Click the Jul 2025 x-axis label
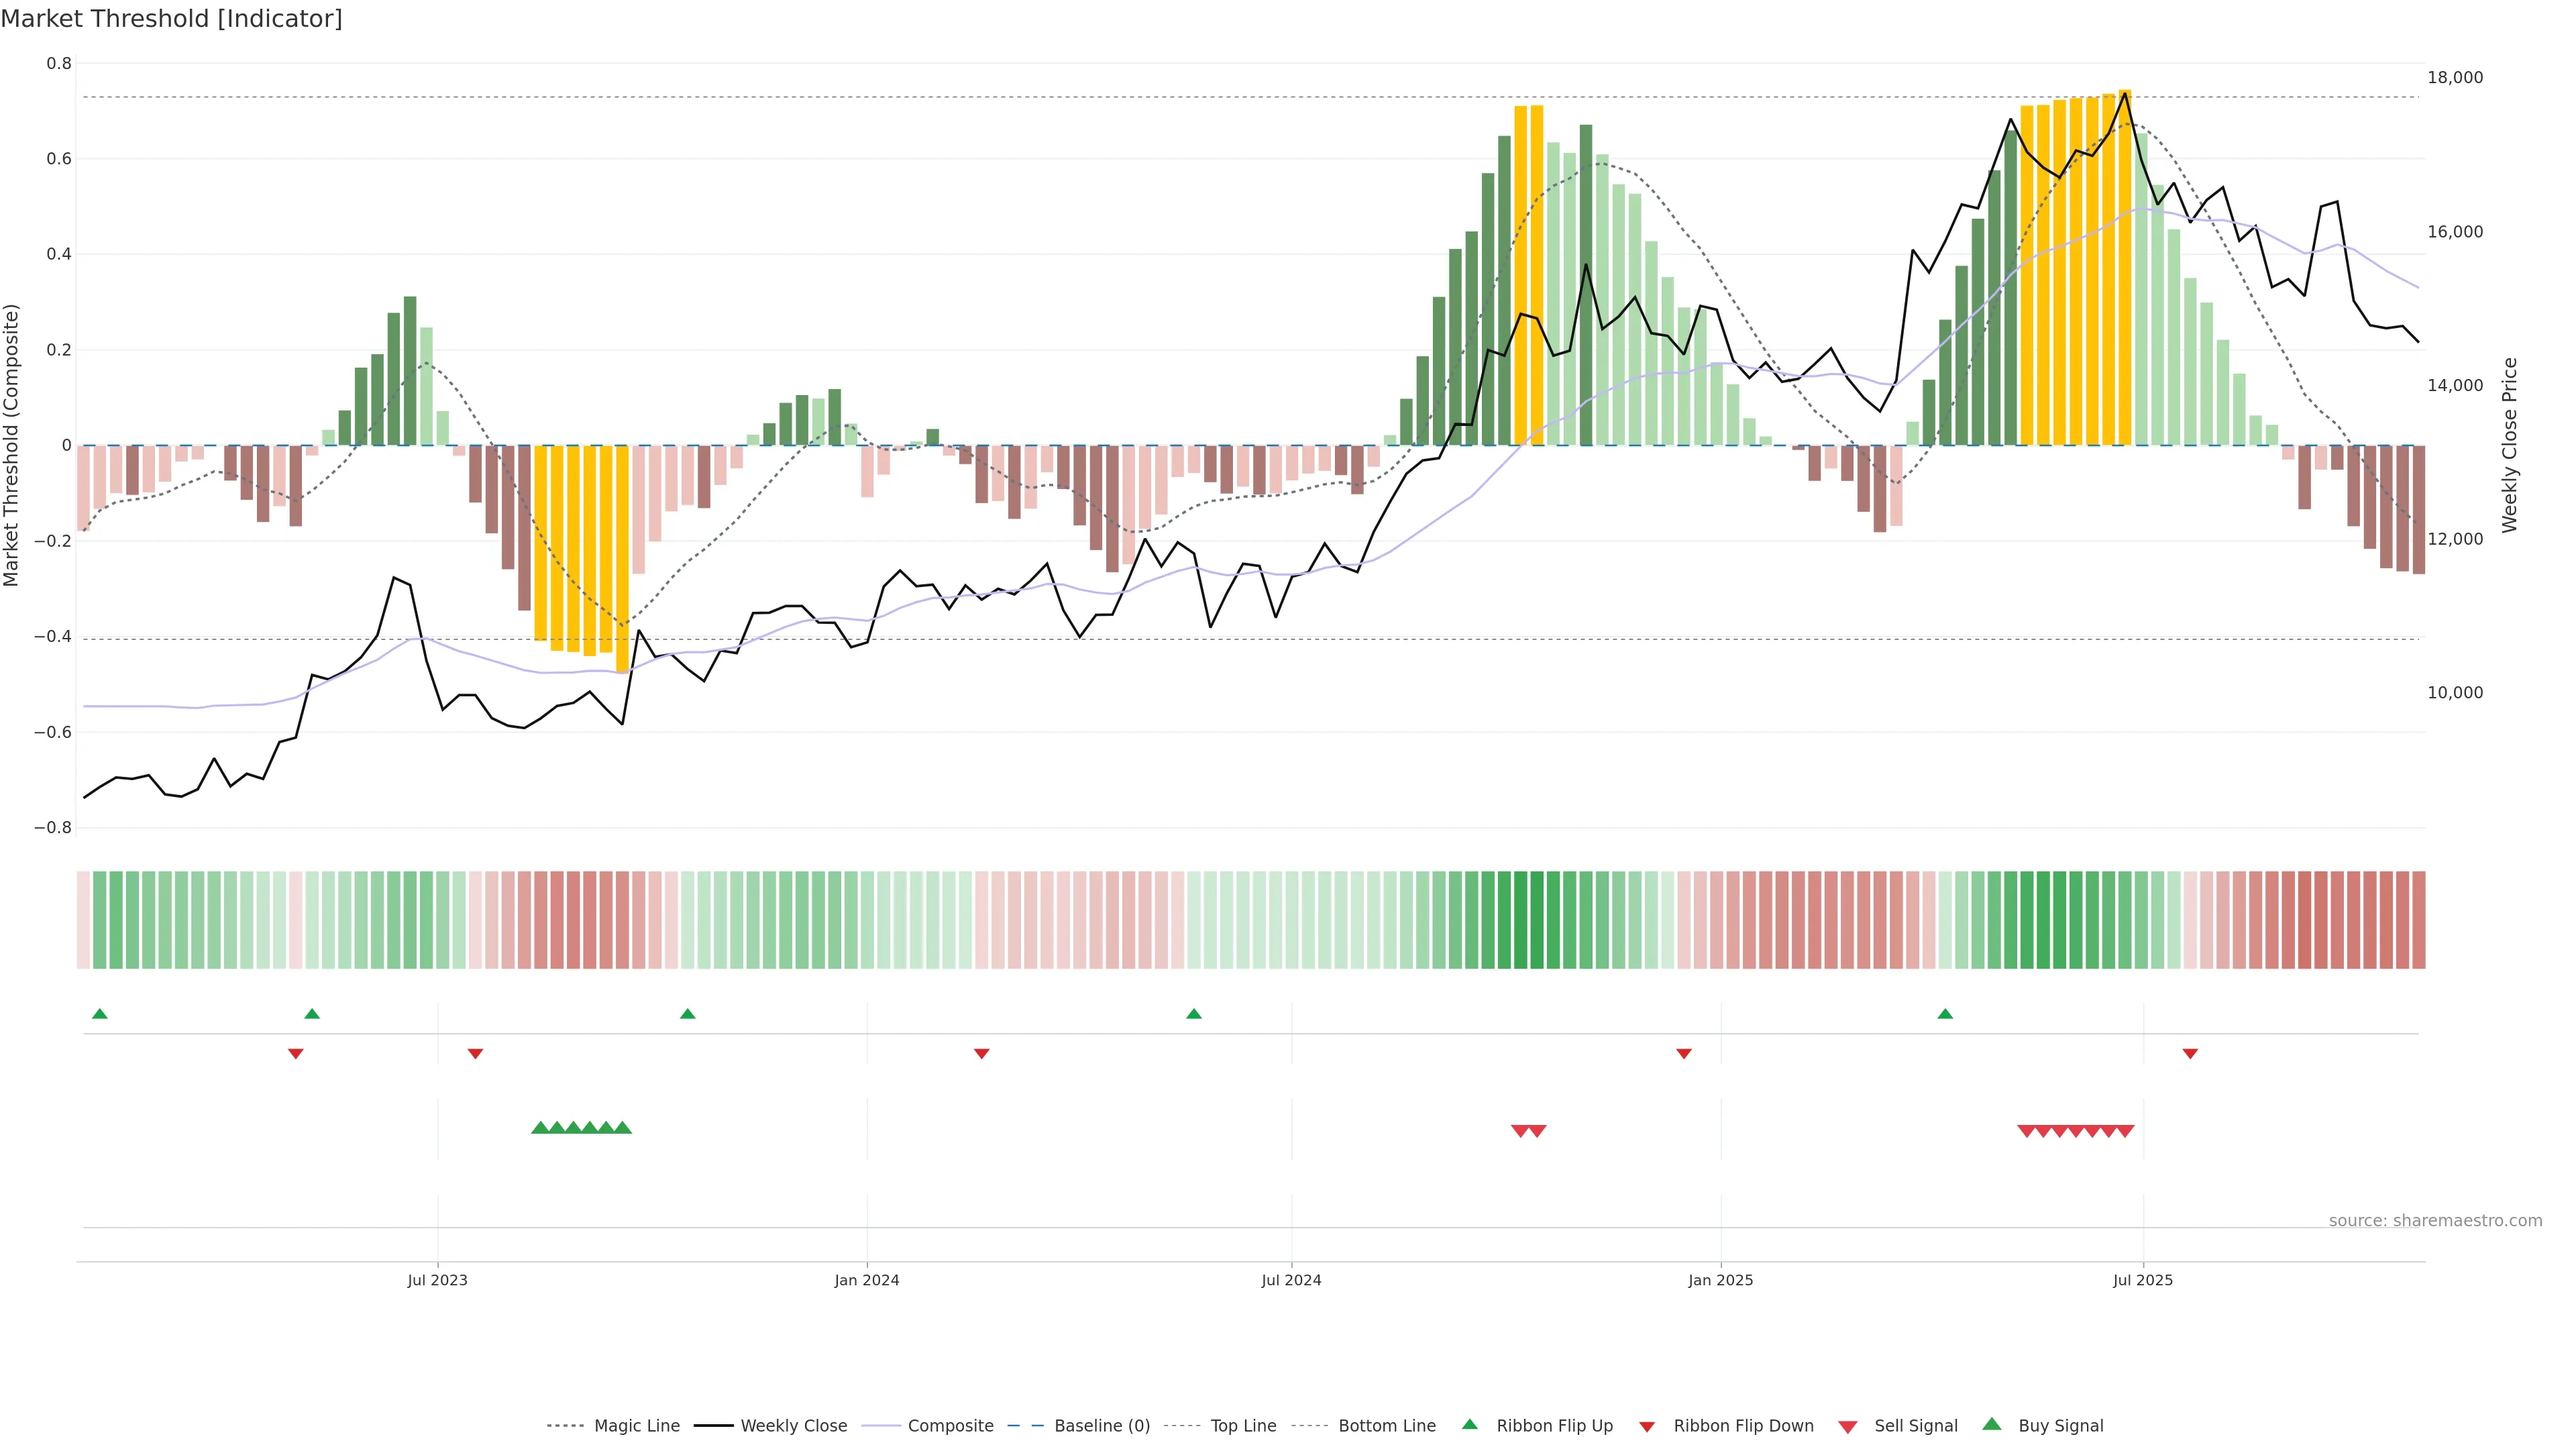 click(x=2142, y=1280)
